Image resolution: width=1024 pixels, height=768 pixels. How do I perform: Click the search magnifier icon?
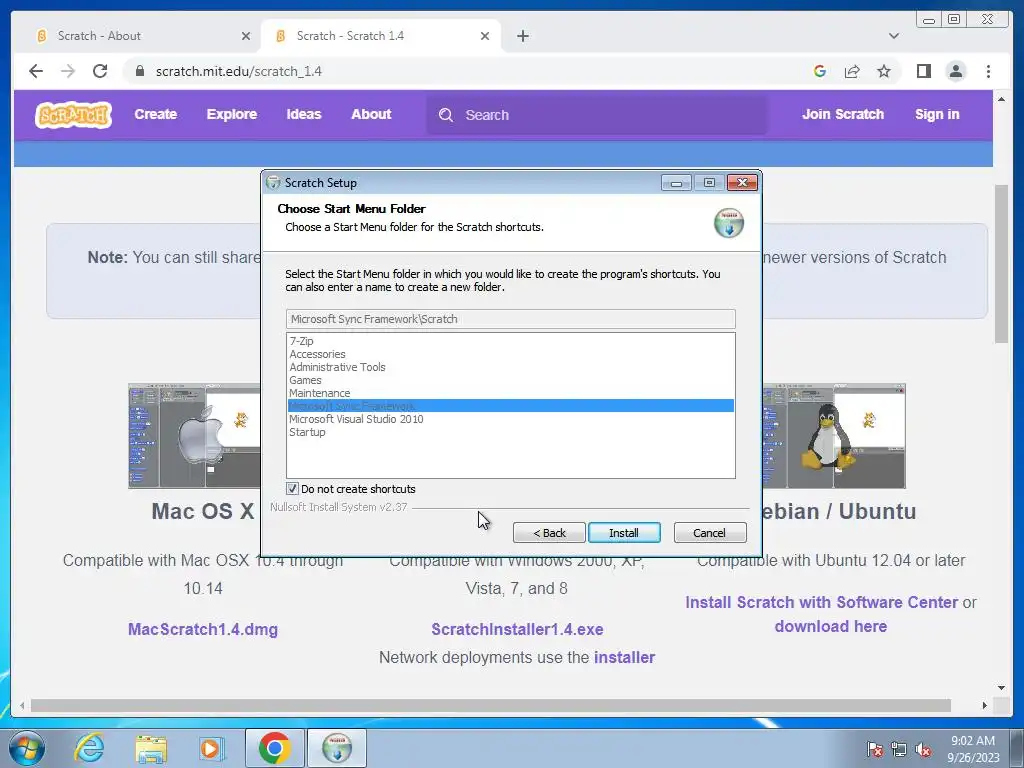(446, 115)
